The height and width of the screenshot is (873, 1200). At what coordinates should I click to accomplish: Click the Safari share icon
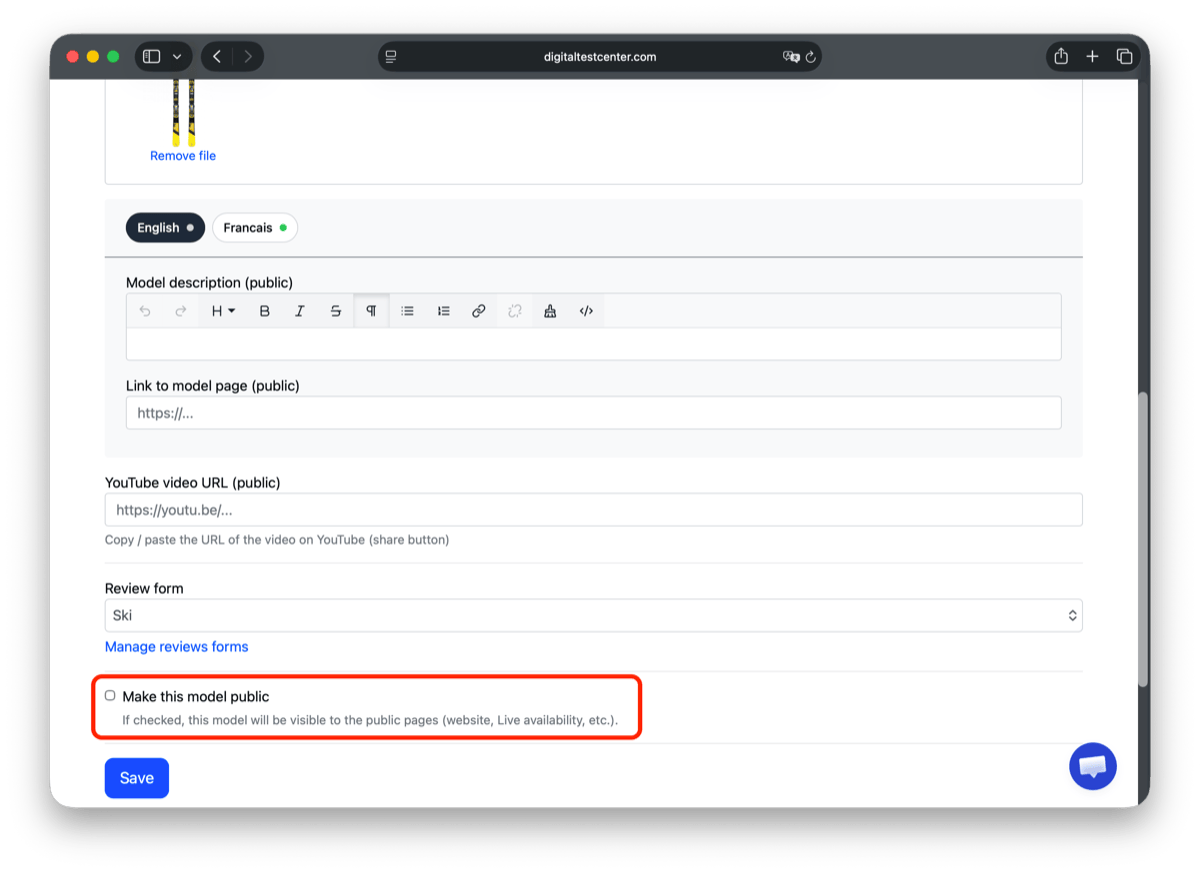pos(1061,57)
